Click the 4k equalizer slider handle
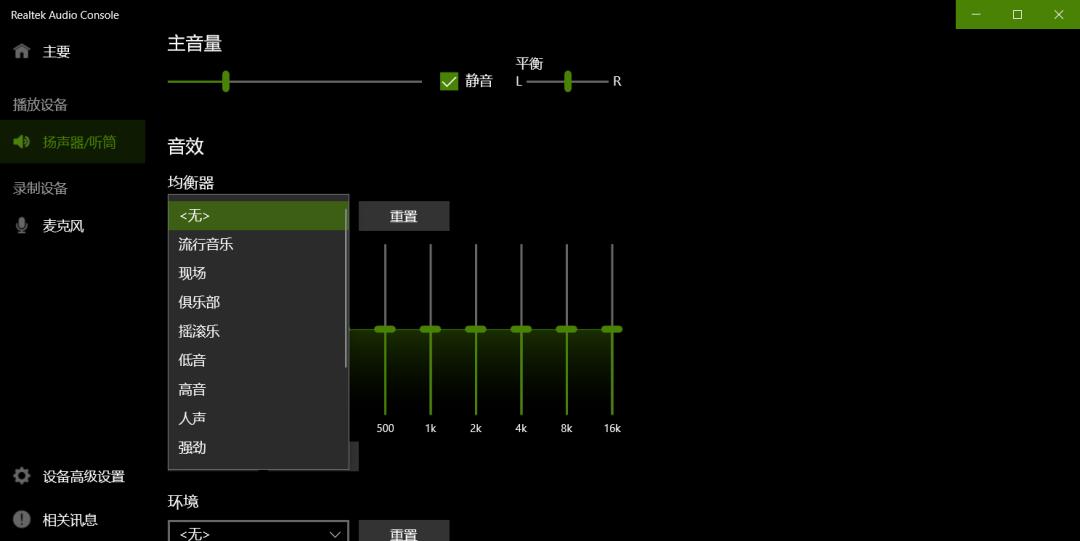1080x541 pixels. tap(521, 329)
